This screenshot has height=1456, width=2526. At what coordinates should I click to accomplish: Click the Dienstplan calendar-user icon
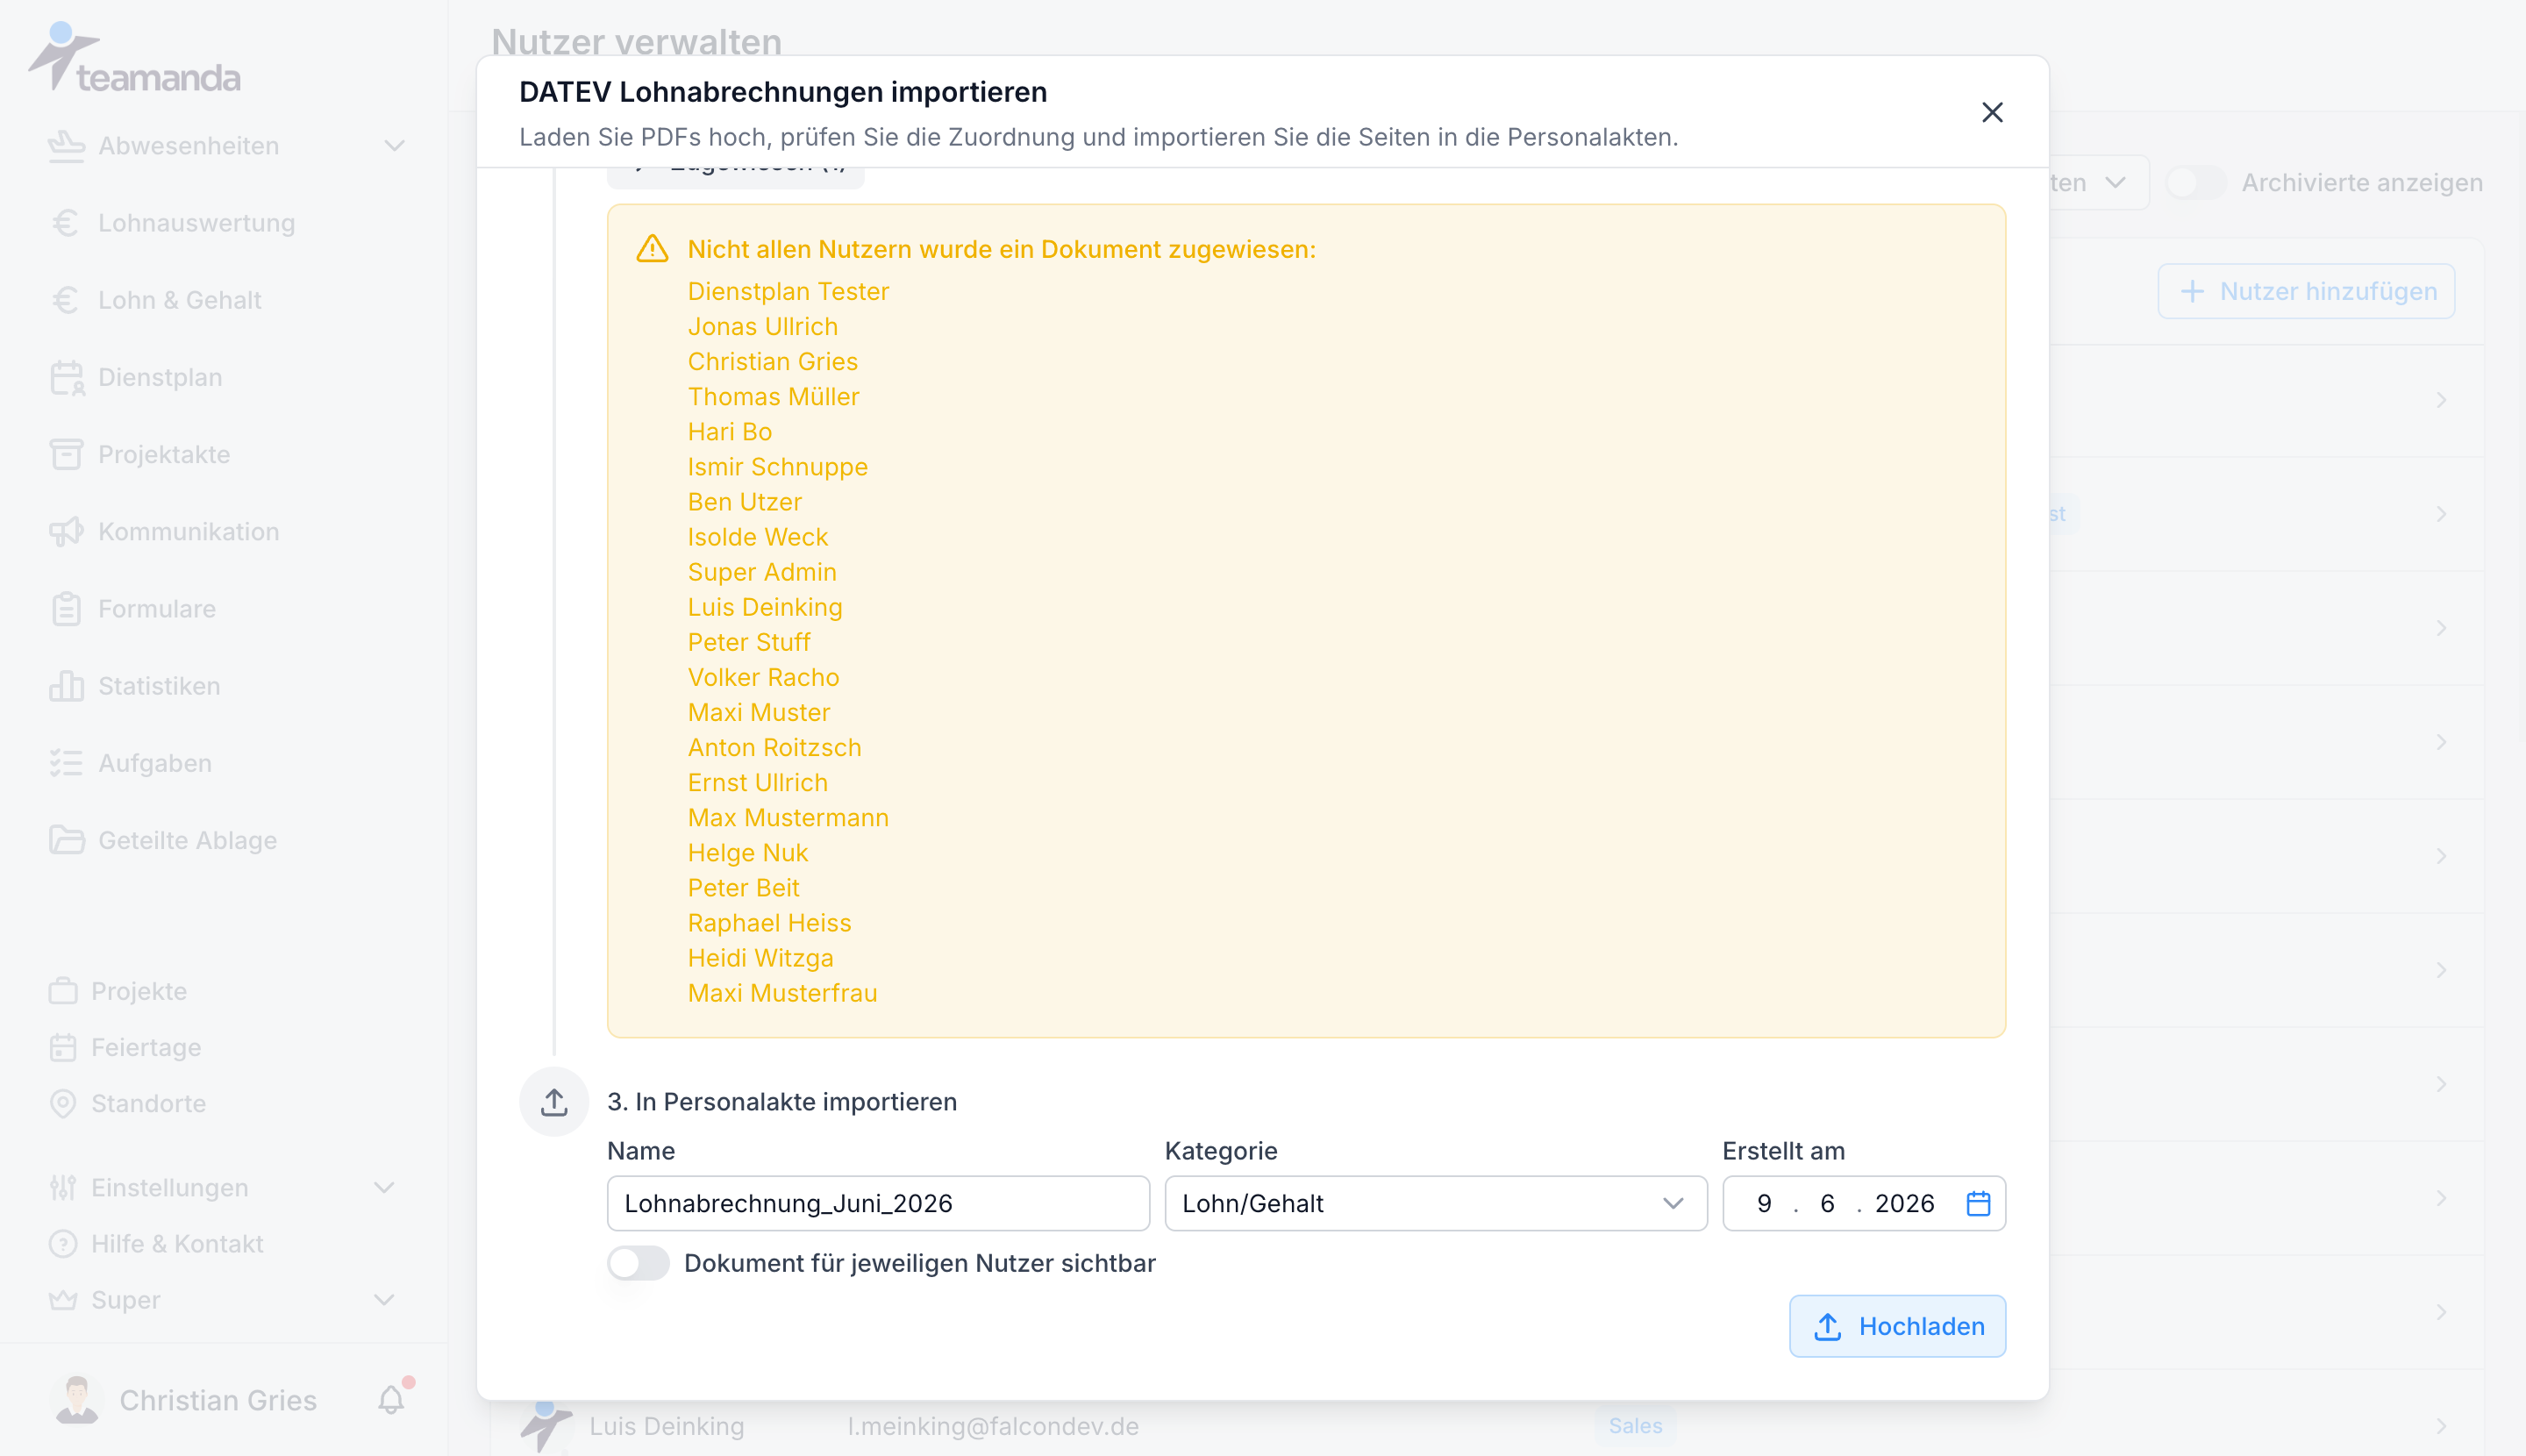click(66, 377)
